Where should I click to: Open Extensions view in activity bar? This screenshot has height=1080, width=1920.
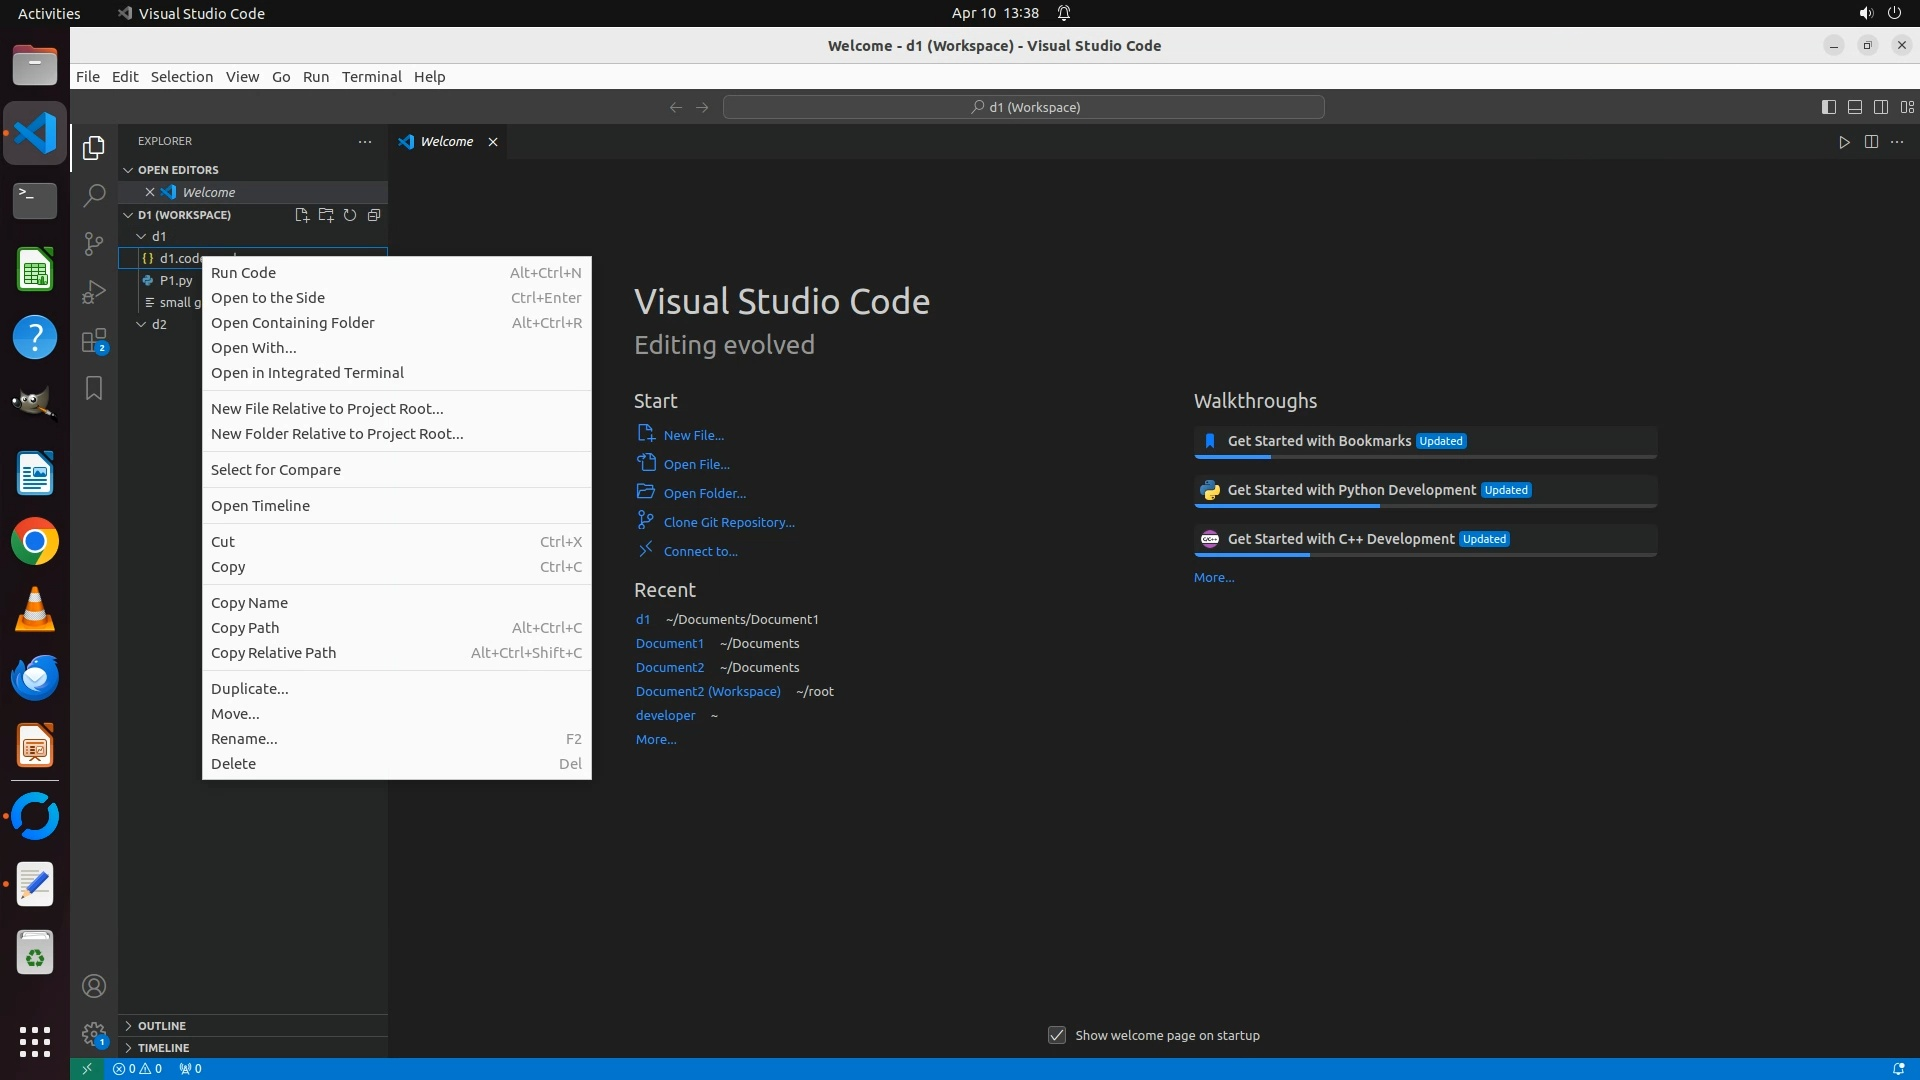[x=94, y=341]
